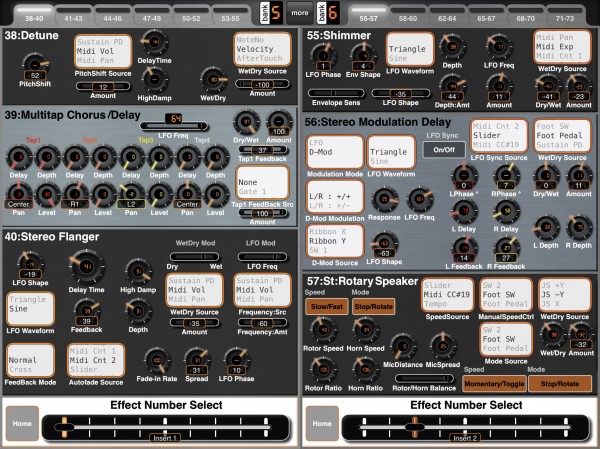The height and width of the screenshot is (449, 600).
Task: Click the Frequency:Amt slider showing -60
Action: (x=262, y=323)
